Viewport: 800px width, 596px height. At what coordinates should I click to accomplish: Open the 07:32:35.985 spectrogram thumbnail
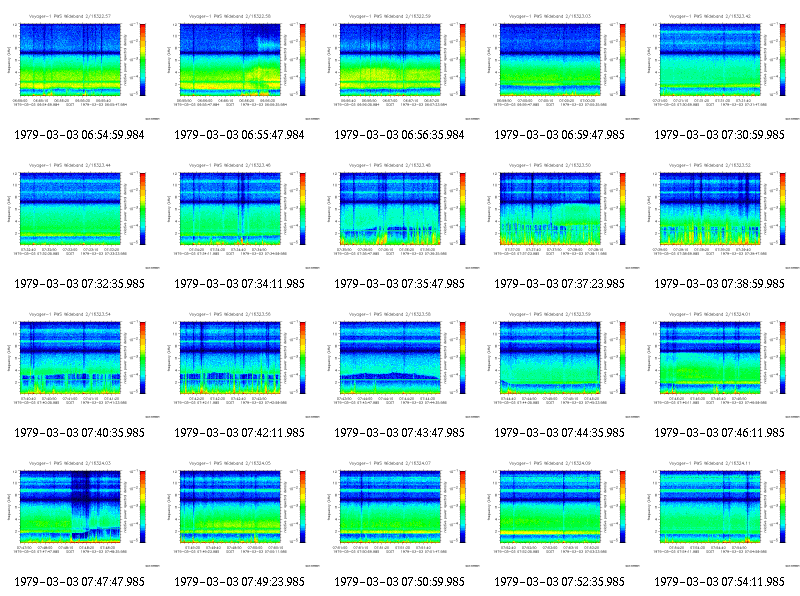80,215
